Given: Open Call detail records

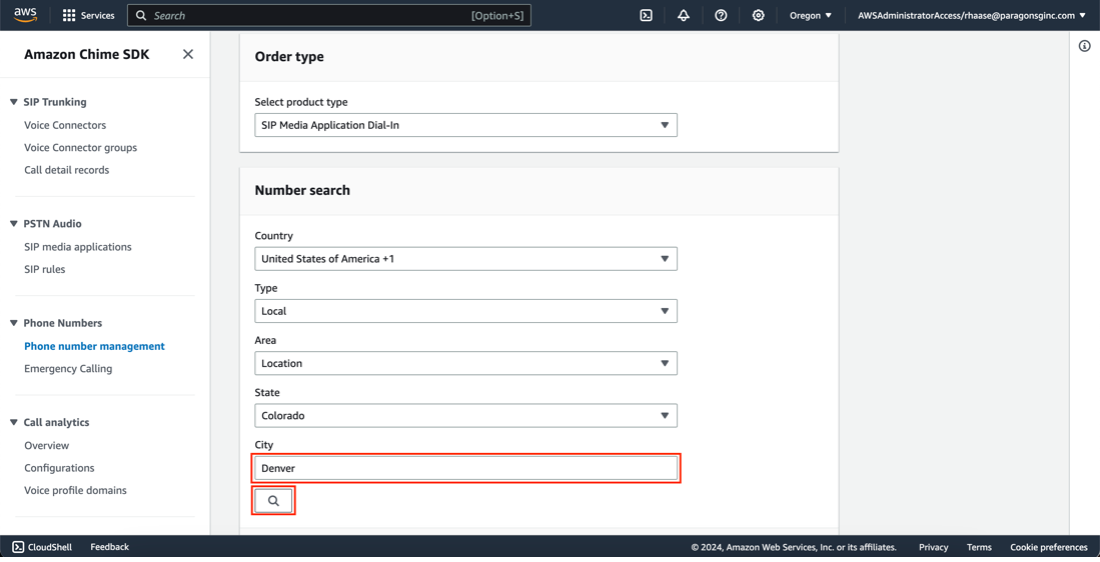Looking at the screenshot, I should [67, 170].
